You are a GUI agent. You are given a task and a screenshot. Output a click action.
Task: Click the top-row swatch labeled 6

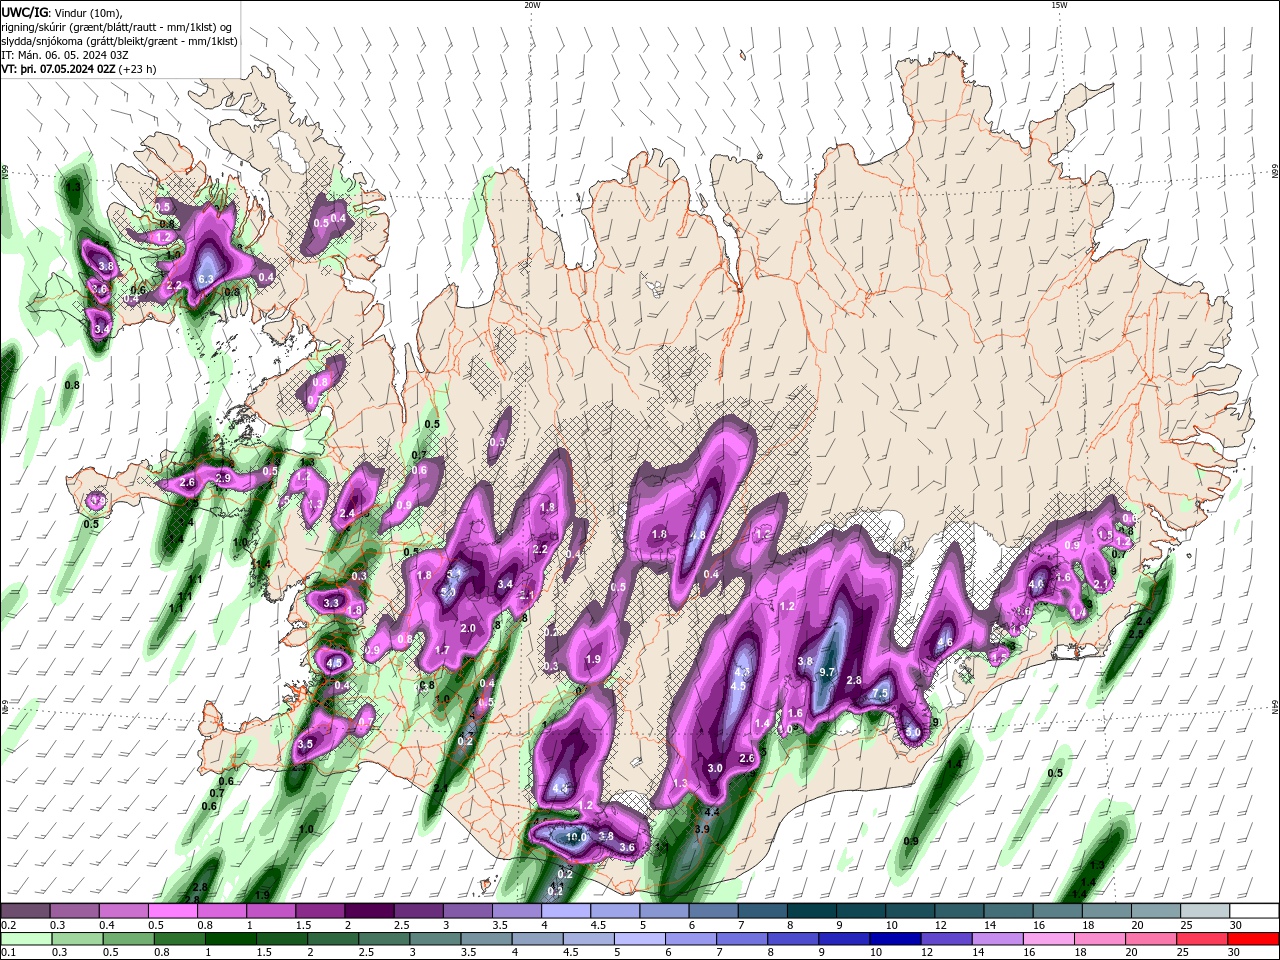click(x=713, y=911)
